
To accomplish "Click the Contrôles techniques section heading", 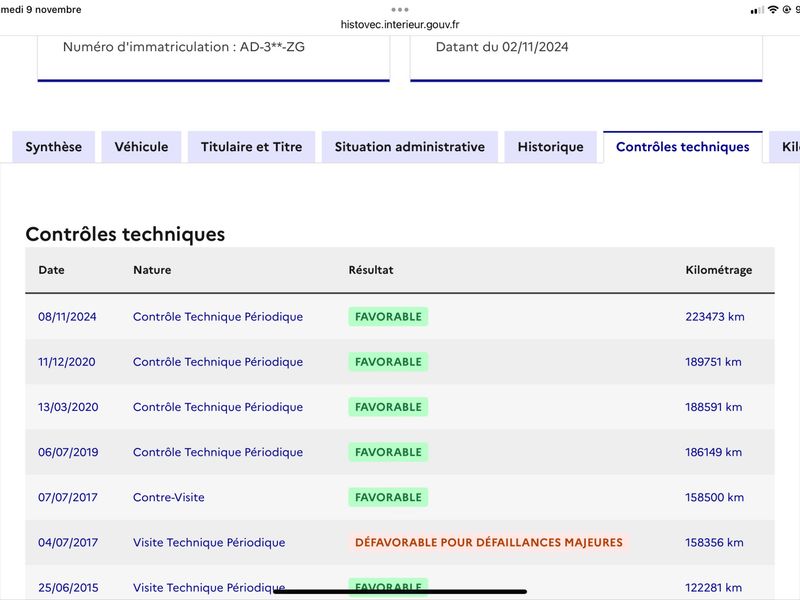I will coord(125,234).
